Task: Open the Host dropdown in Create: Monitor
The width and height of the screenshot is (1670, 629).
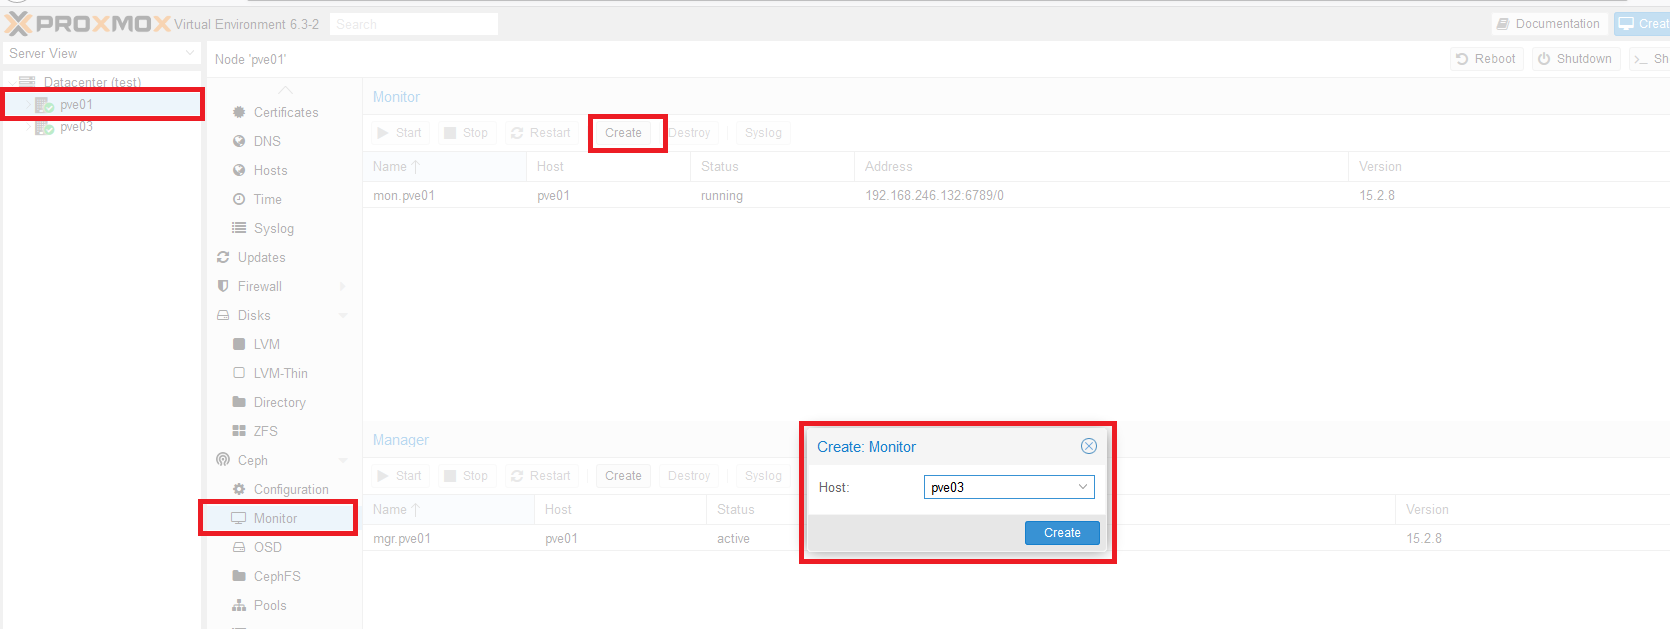Action: click(x=1082, y=487)
